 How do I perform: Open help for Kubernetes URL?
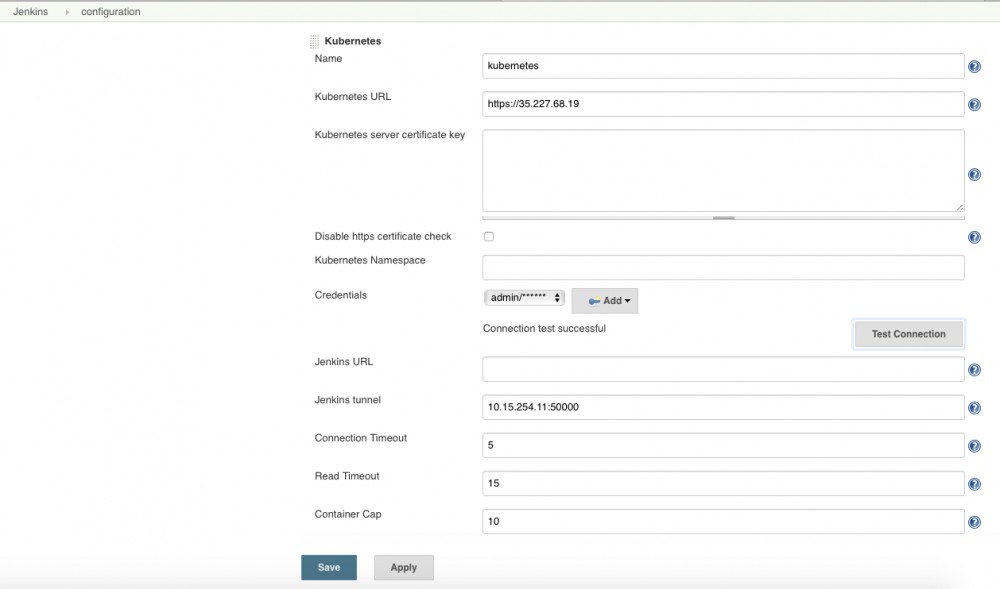coord(974,104)
